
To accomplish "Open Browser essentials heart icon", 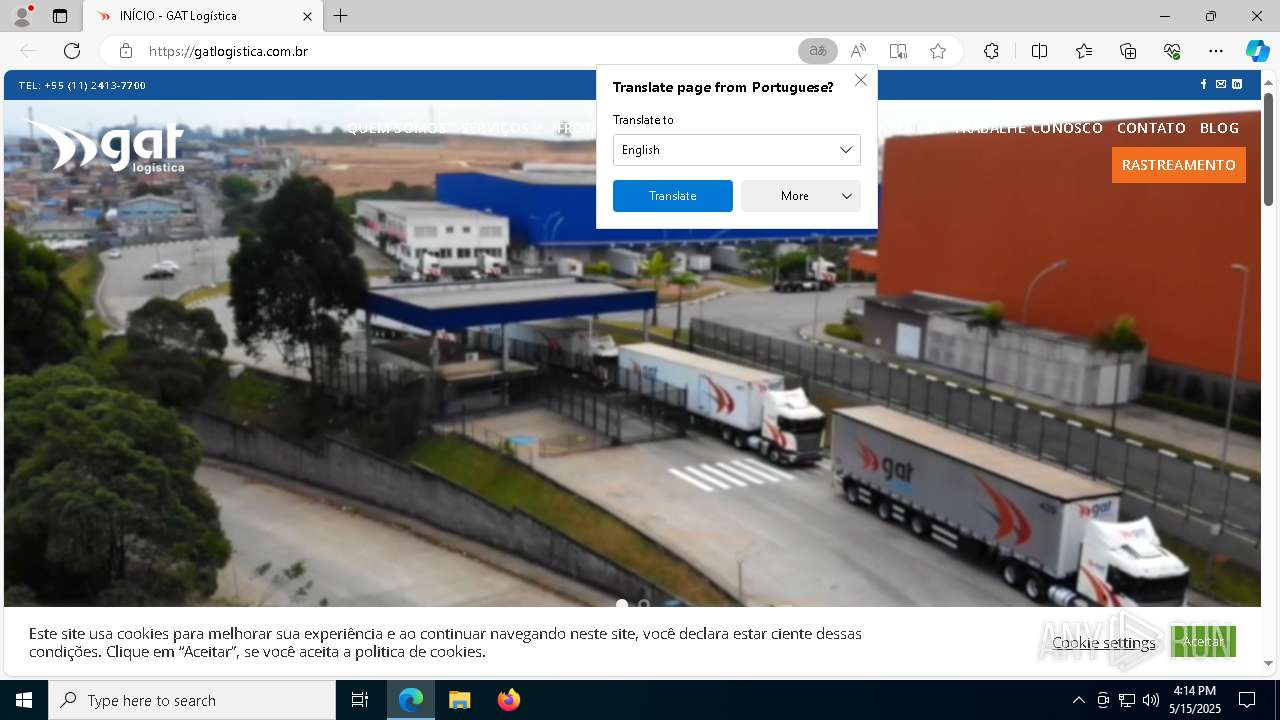I will (1172, 51).
